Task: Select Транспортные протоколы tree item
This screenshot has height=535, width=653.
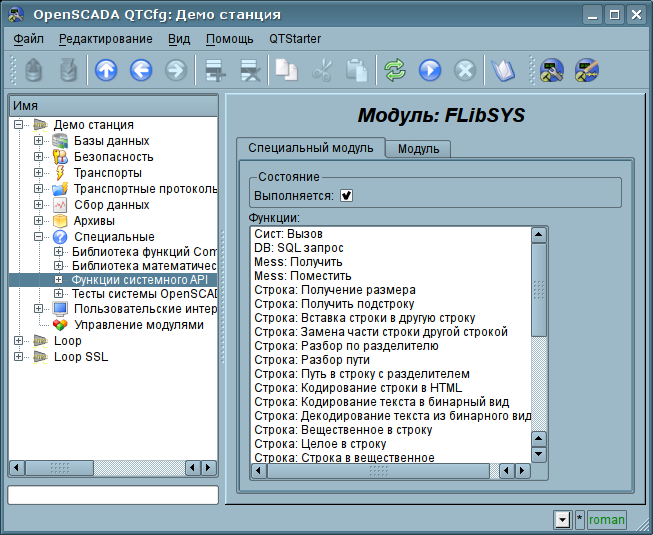Action: [145, 189]
